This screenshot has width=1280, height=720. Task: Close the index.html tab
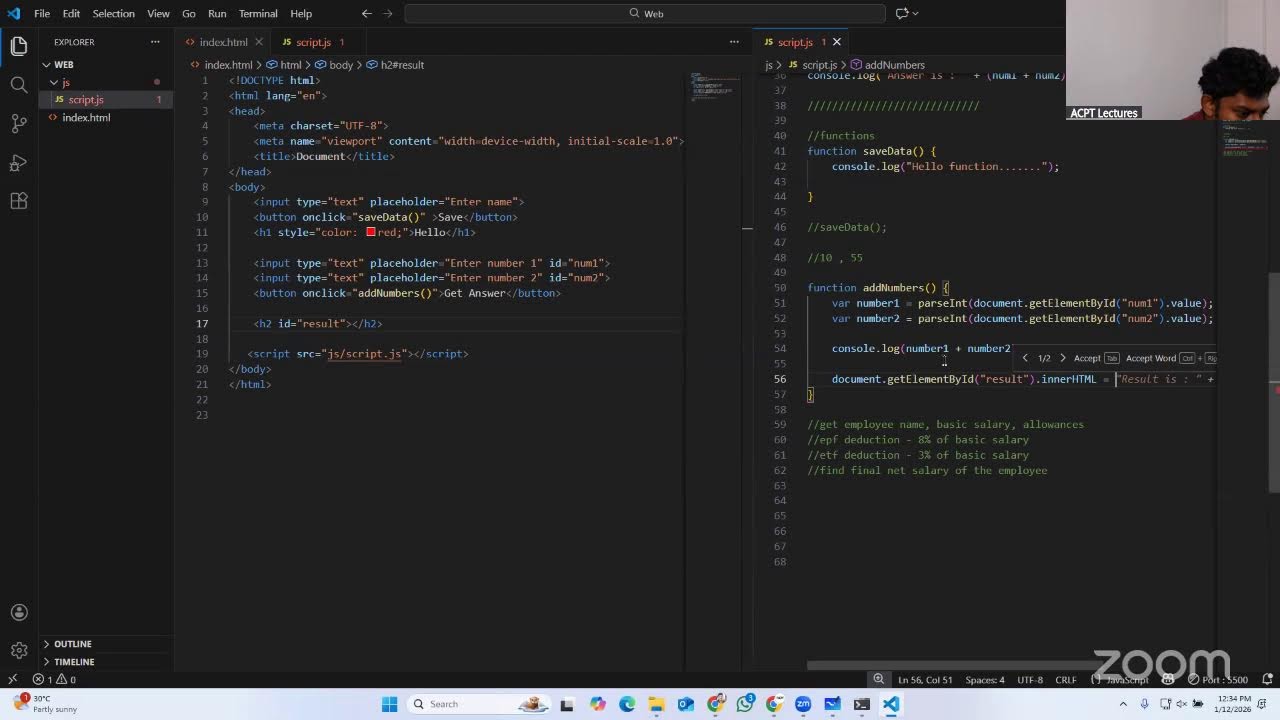point(259,42)
